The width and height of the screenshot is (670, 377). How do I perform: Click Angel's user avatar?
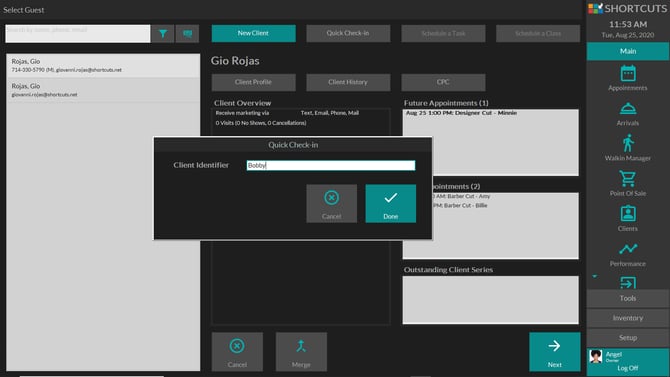click(x=595, y=356)
